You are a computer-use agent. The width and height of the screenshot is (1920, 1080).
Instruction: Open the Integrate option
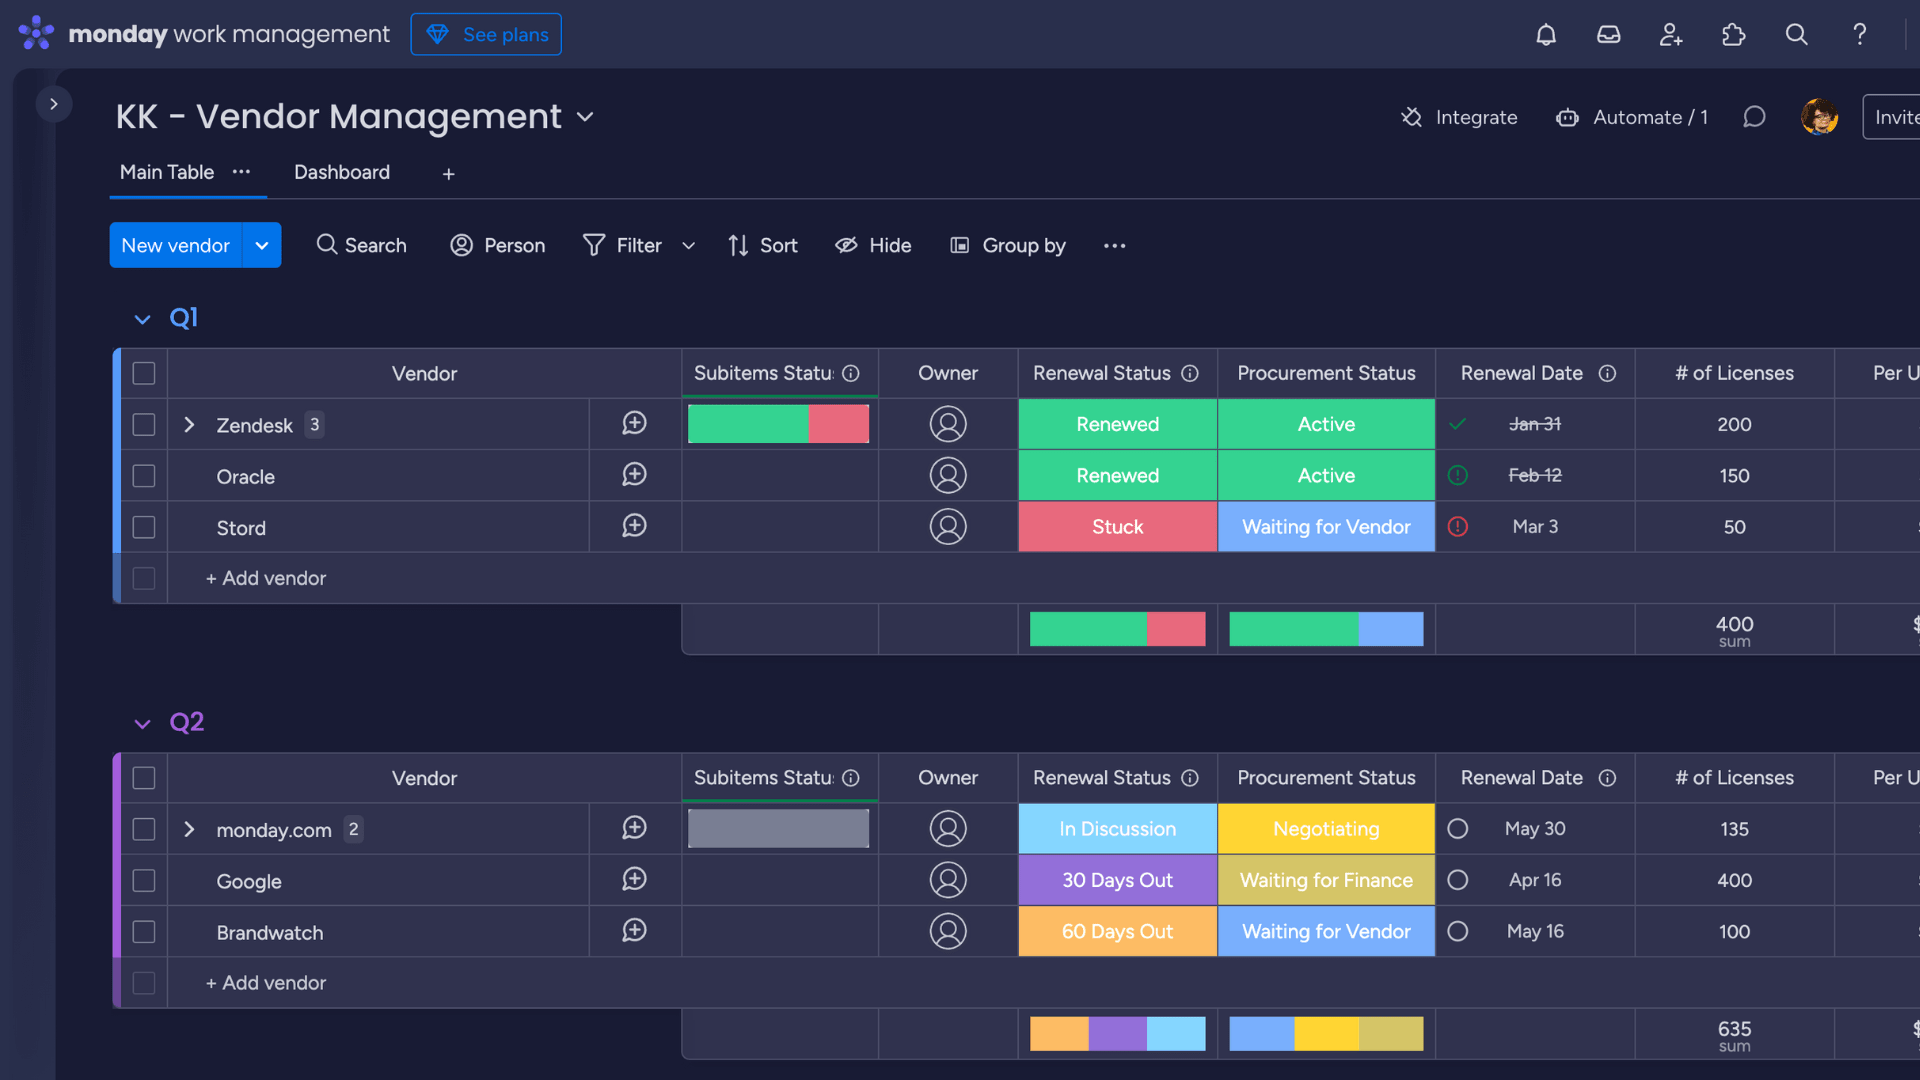point(1459,117)
